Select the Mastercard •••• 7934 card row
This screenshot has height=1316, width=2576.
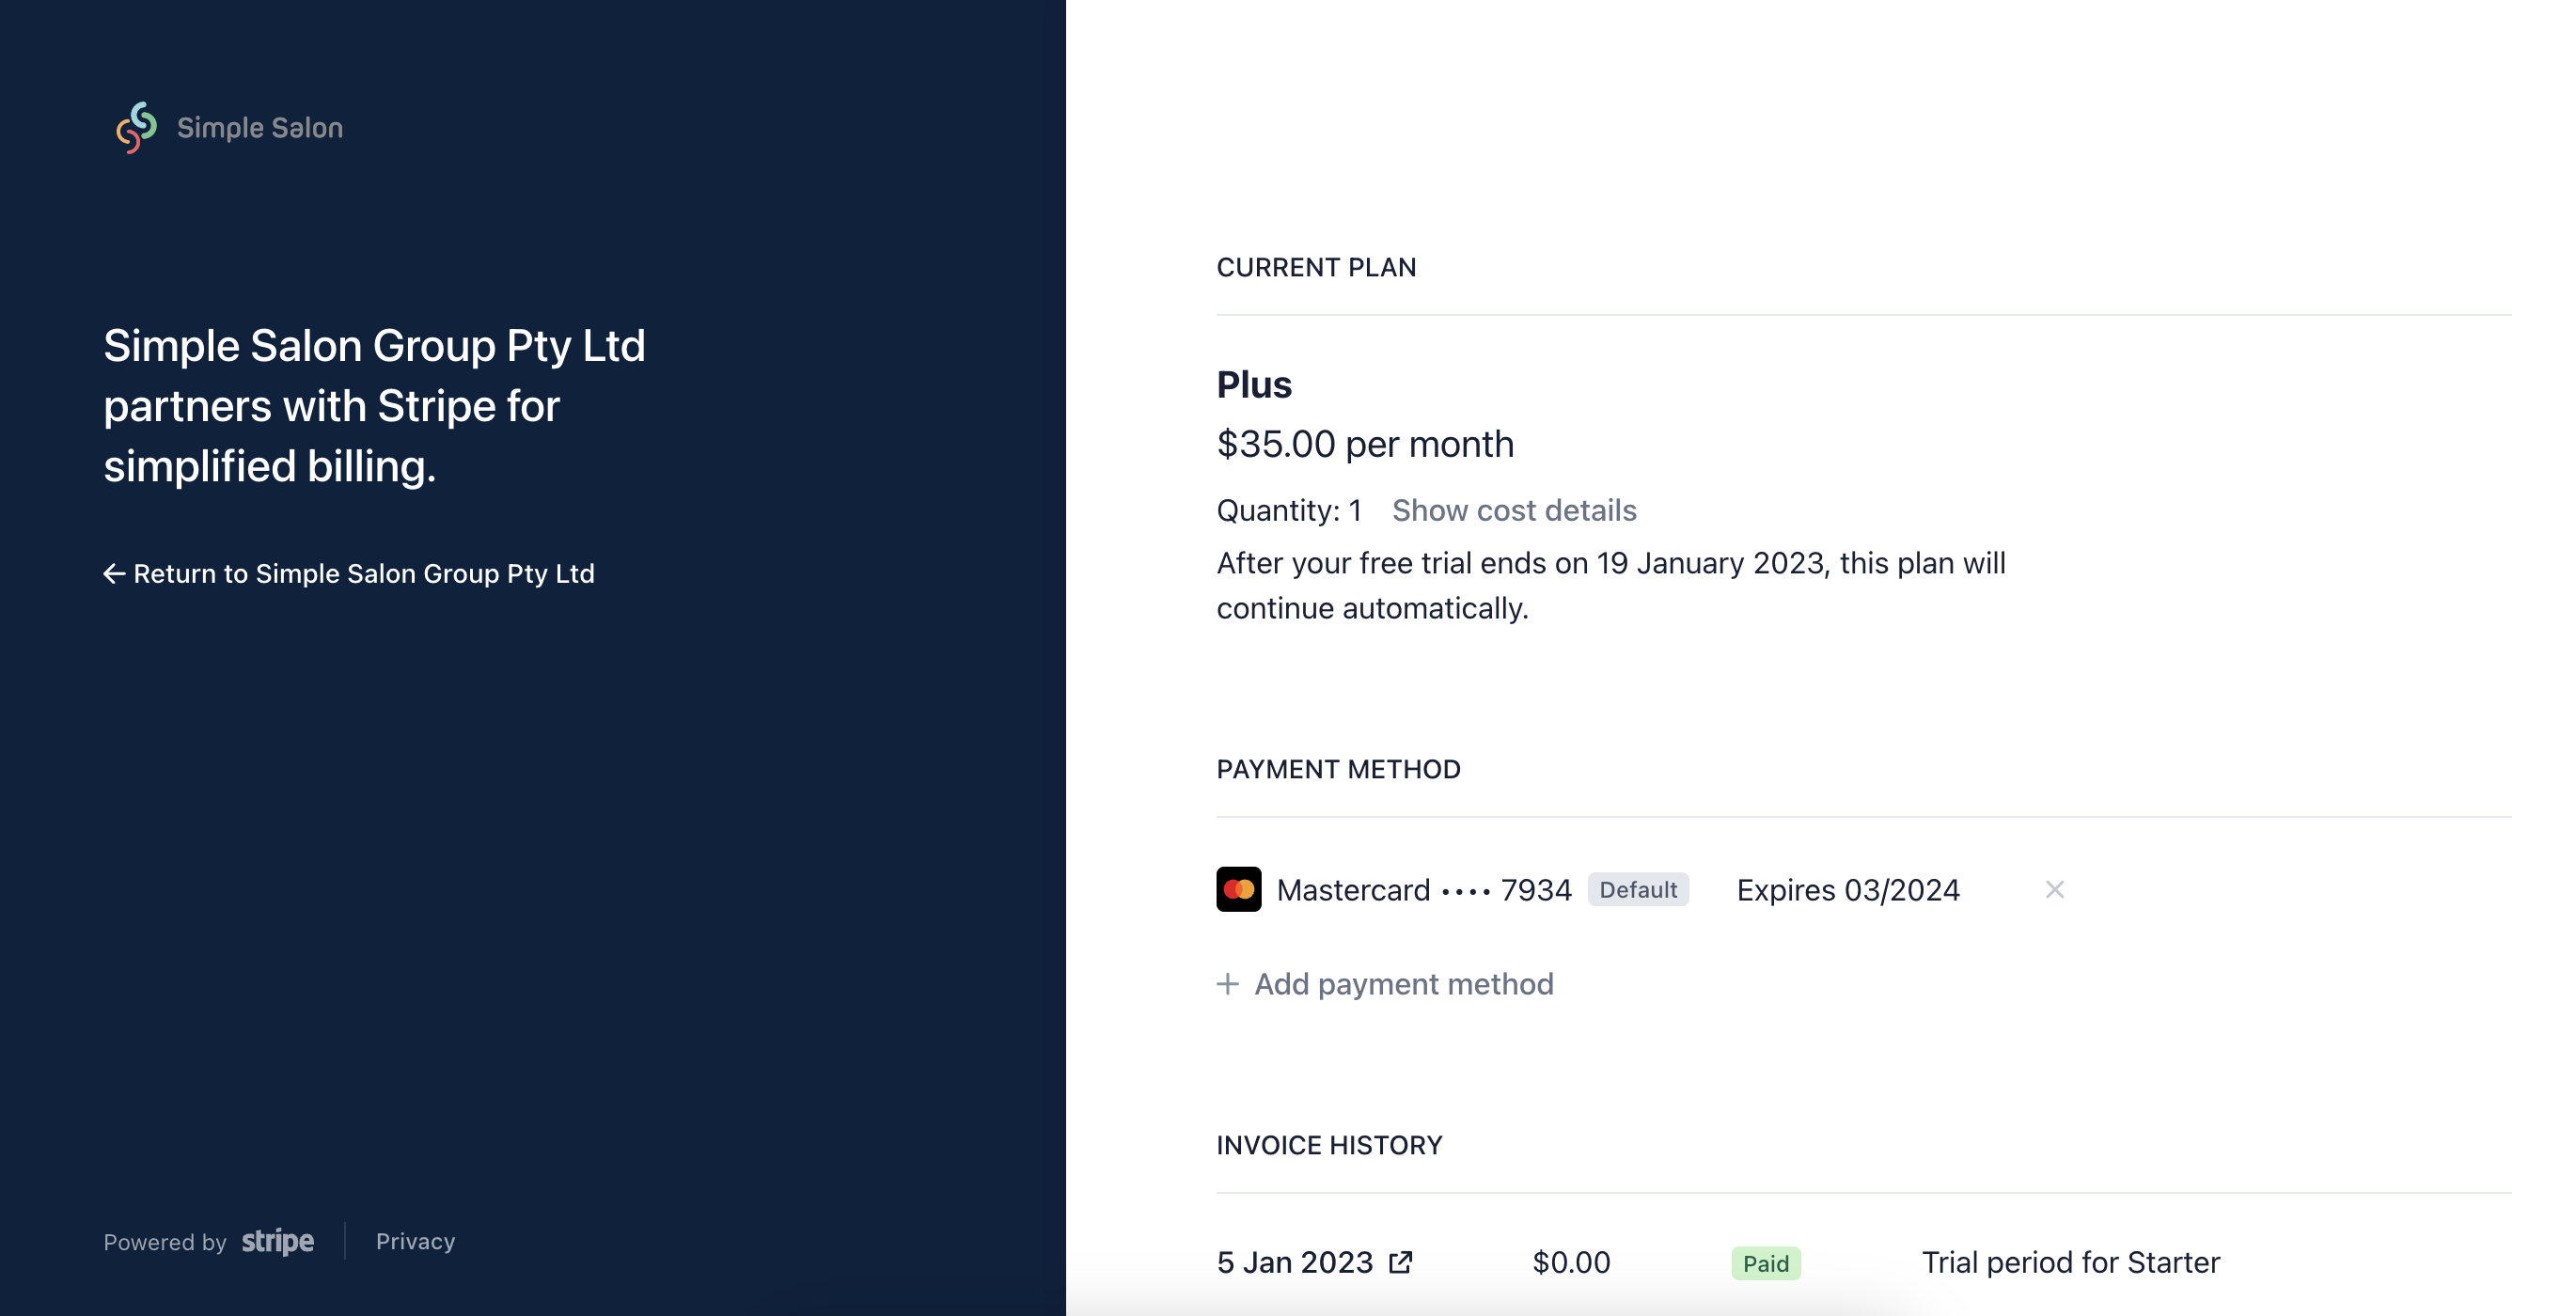[x=1640, y=889]
